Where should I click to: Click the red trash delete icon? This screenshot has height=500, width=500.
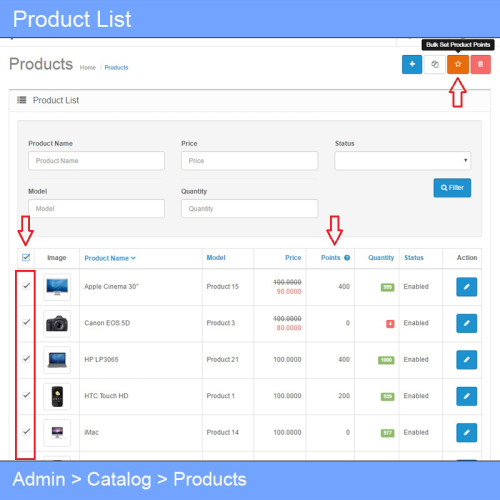tap(480, 64)
